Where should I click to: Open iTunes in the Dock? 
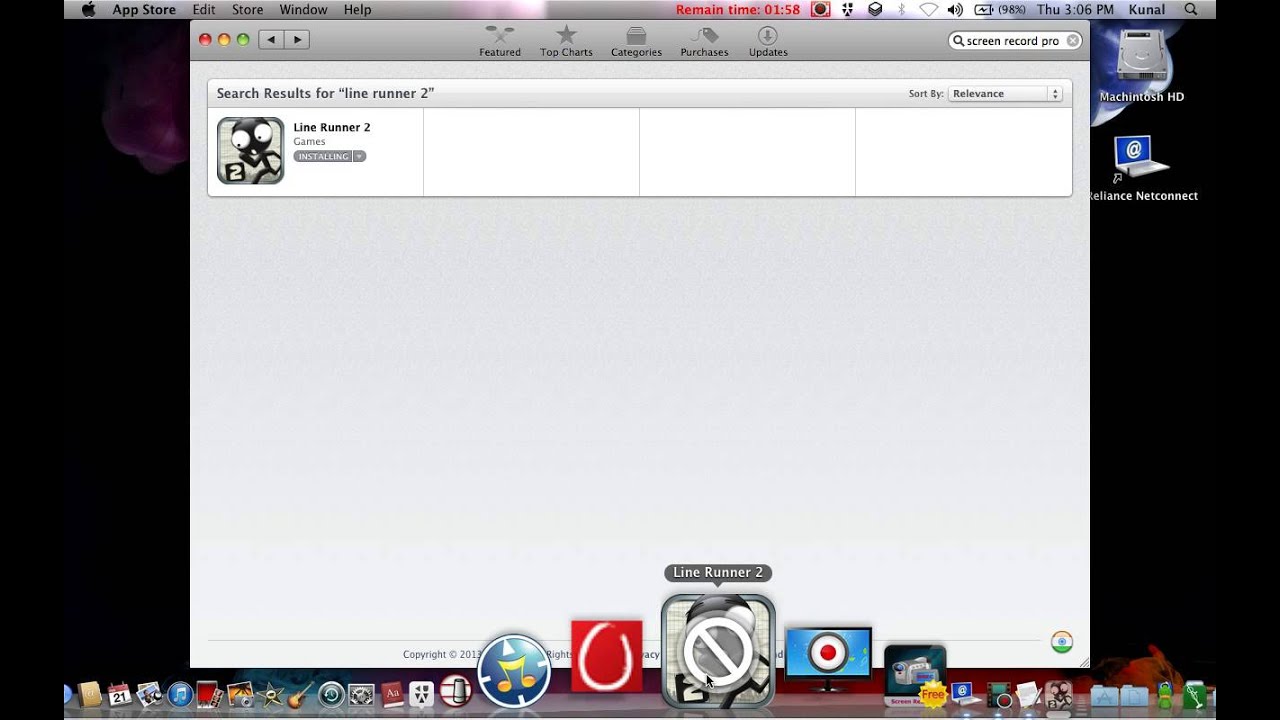[x=180, y=694]
